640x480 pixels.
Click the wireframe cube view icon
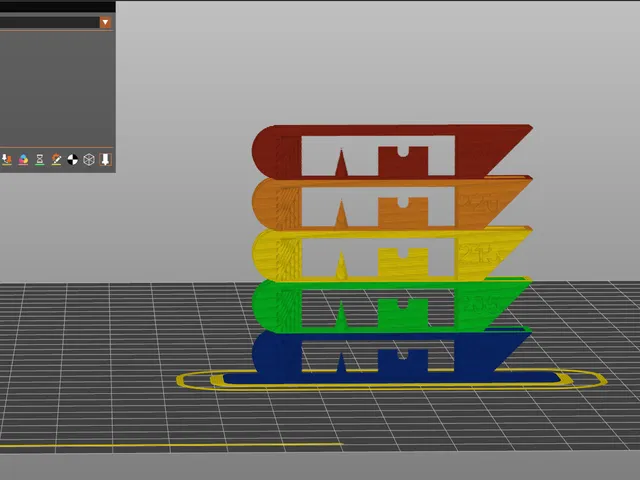89,160
